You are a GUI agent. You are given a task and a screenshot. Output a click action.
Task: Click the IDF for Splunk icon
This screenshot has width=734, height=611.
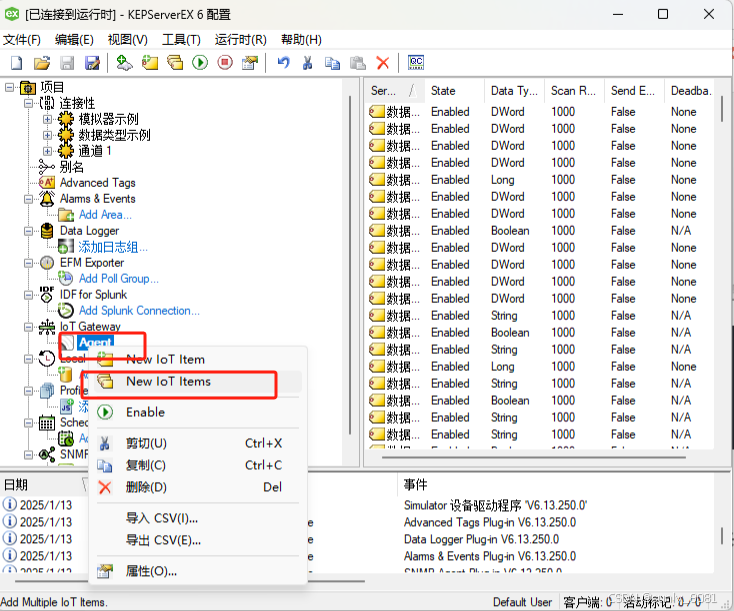pyautogui.click(x=47, y=294)
